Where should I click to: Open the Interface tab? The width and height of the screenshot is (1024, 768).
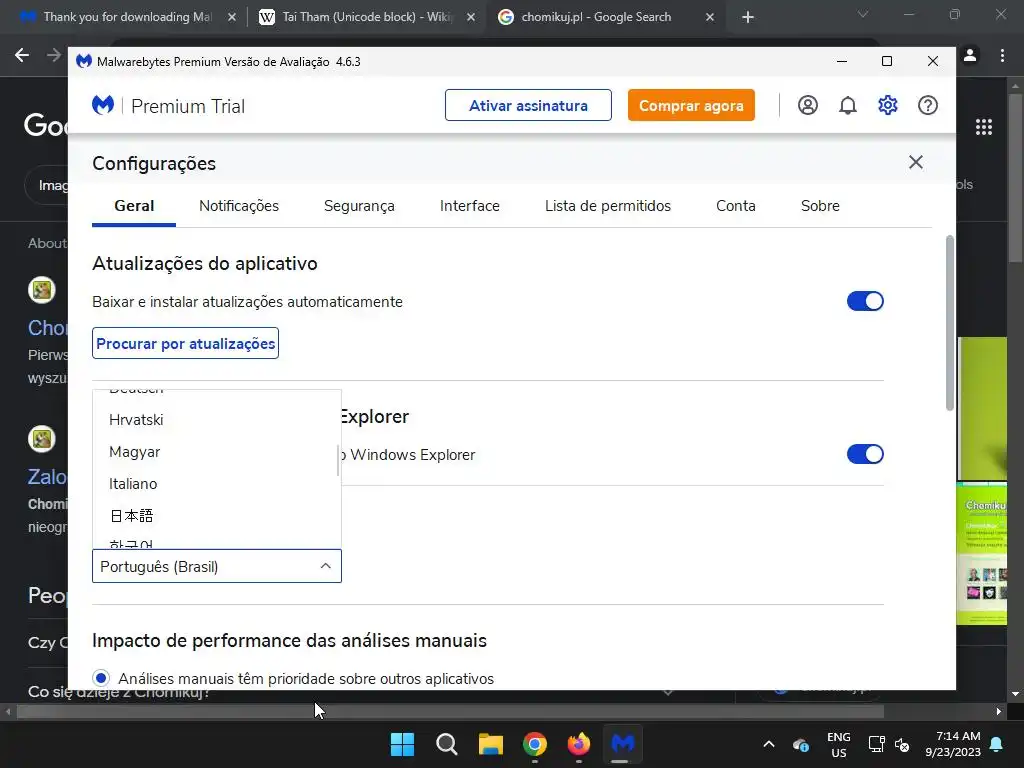[x=470, y=206]
